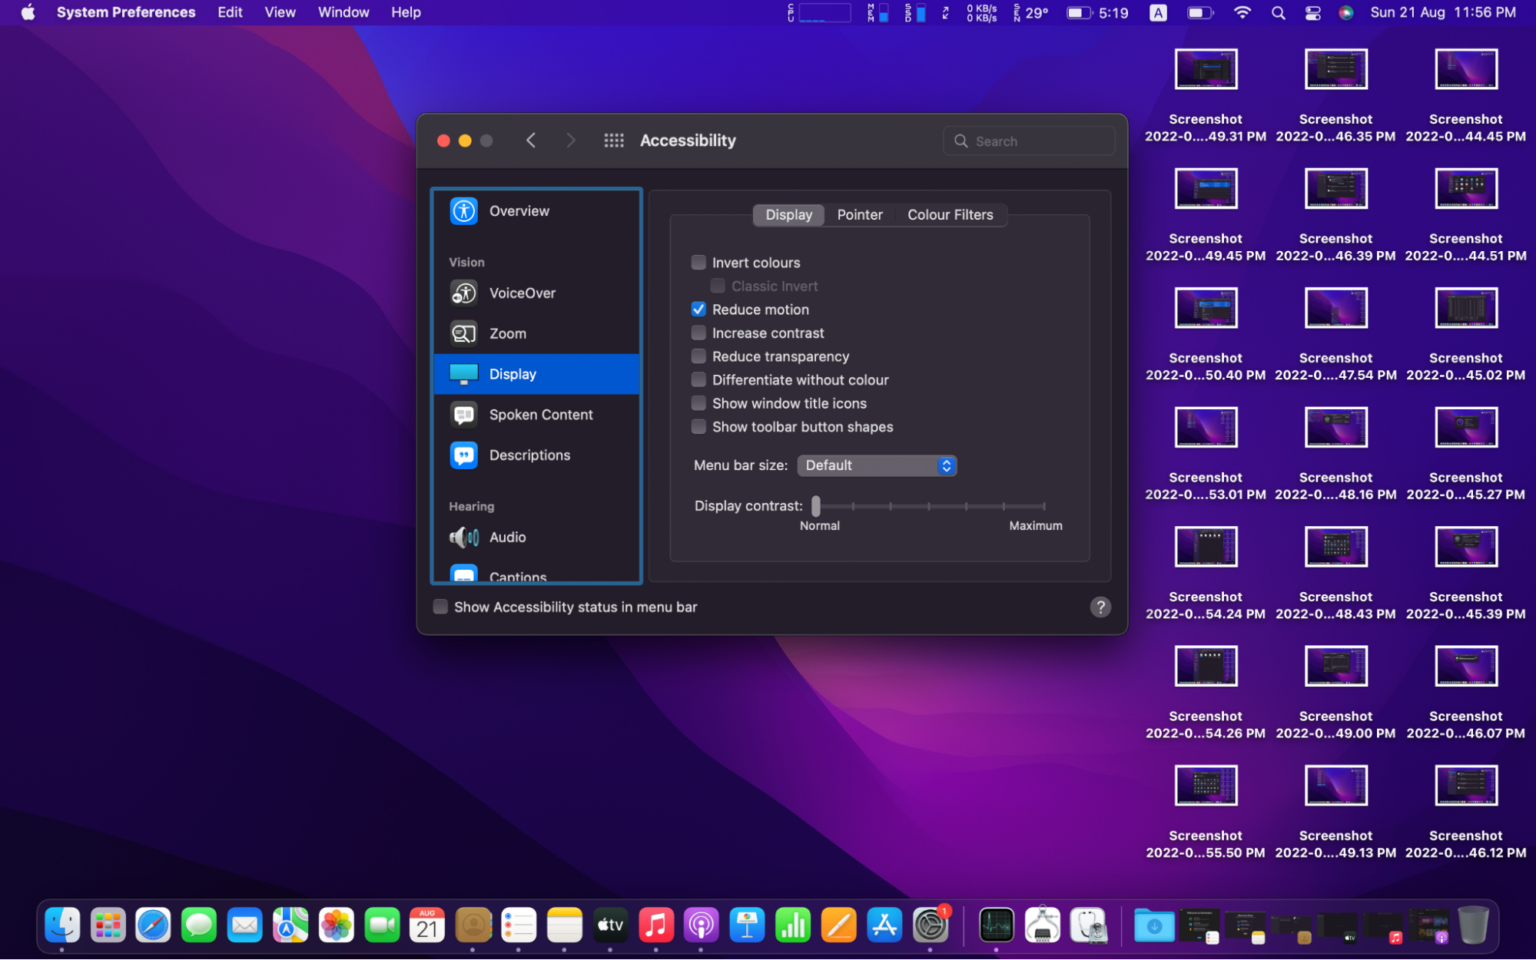Open System Preferences from the Dock

click(x=931, y=925)
